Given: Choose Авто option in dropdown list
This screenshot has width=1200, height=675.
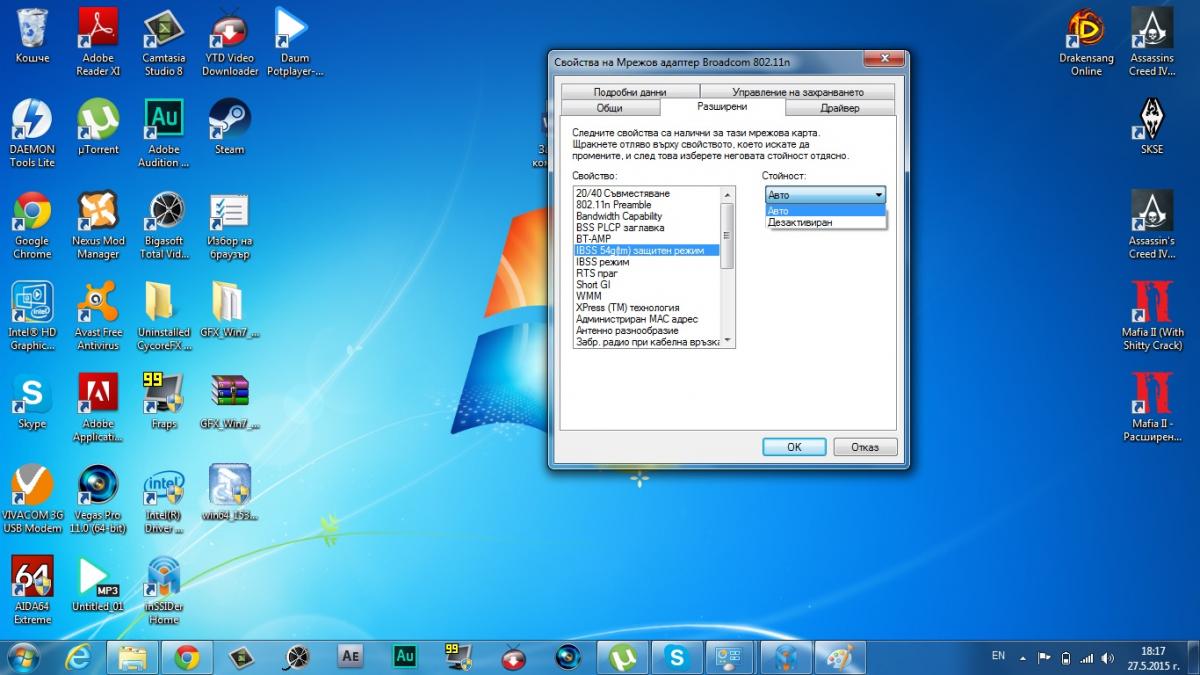Looking at the screenshot, I should coord(826,211).
